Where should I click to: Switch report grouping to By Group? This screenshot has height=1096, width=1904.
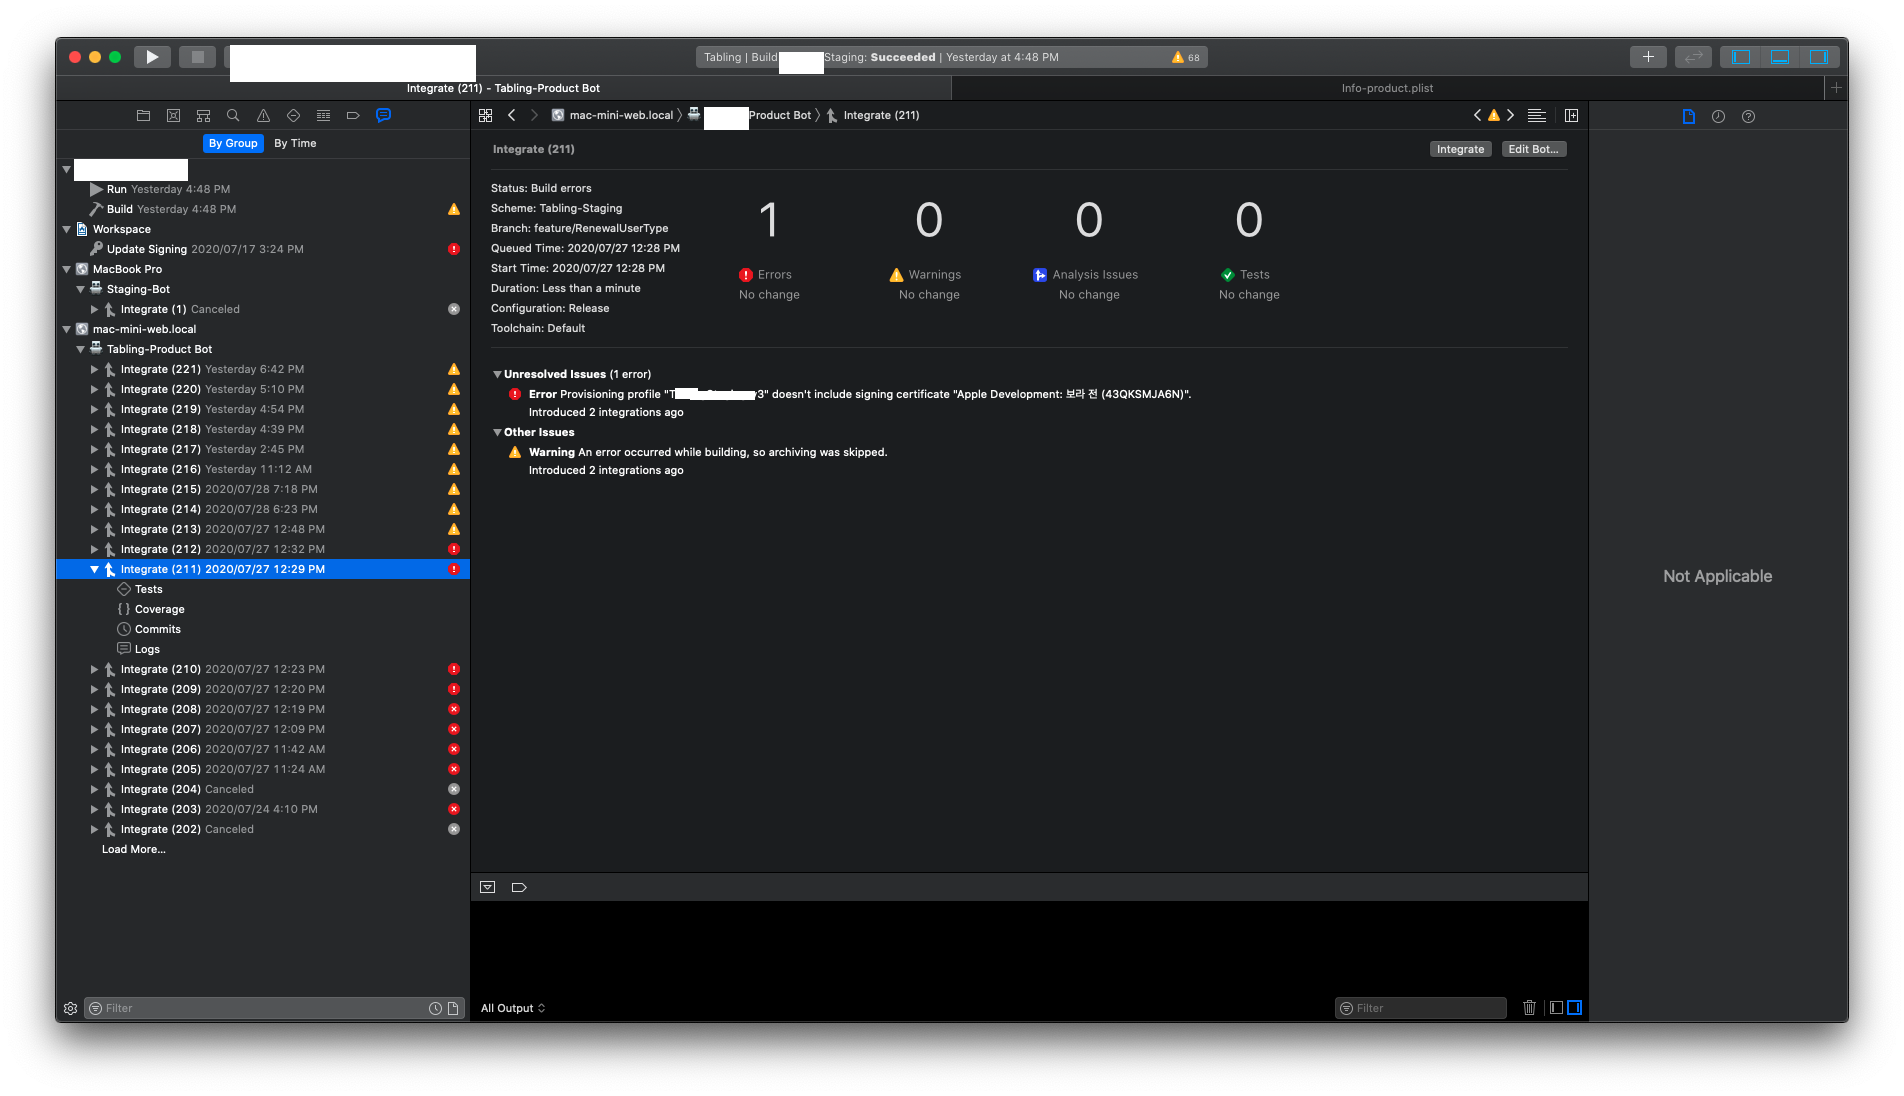[233, 143]
